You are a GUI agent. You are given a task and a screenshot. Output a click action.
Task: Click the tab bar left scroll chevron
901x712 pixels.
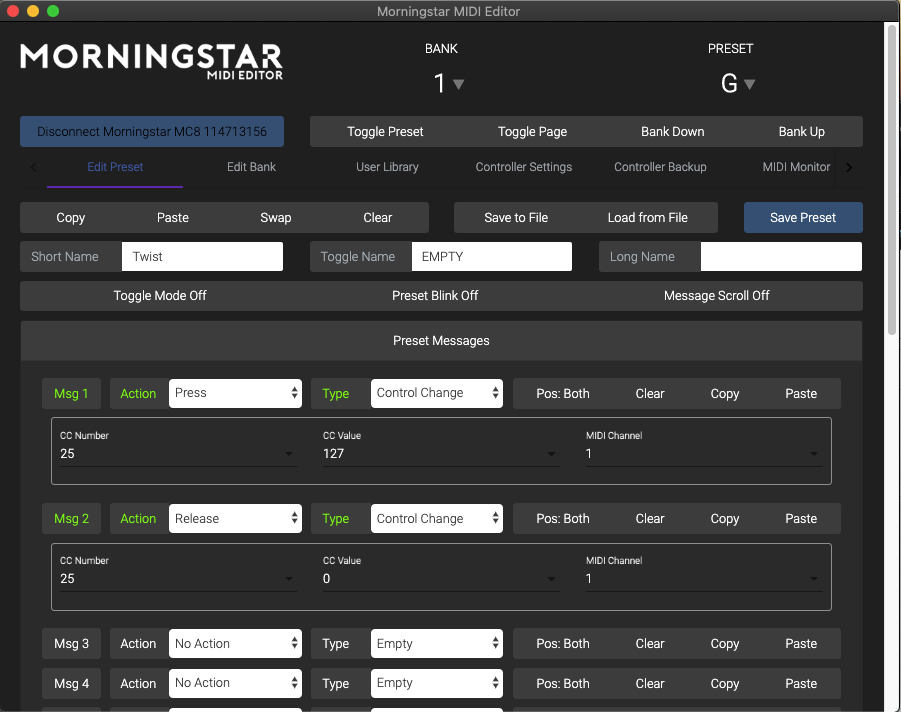[33, 167]
